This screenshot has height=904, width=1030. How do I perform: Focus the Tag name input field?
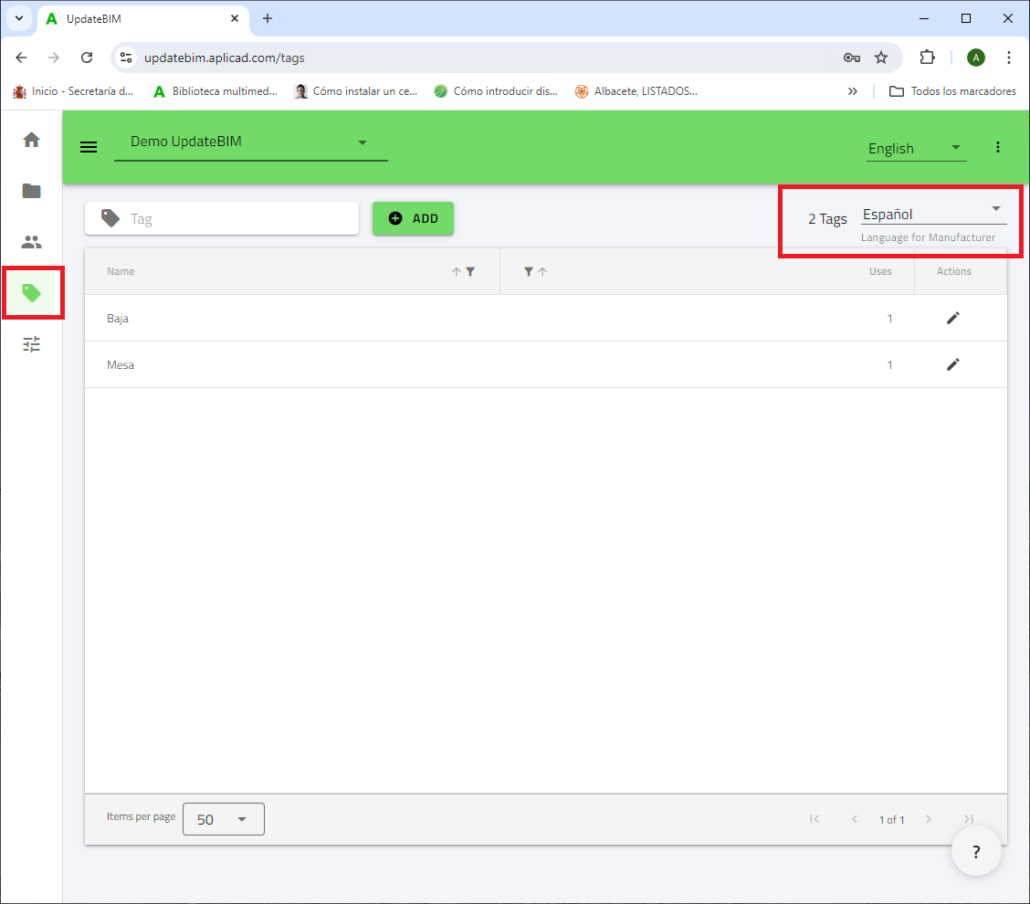(222, 219)
